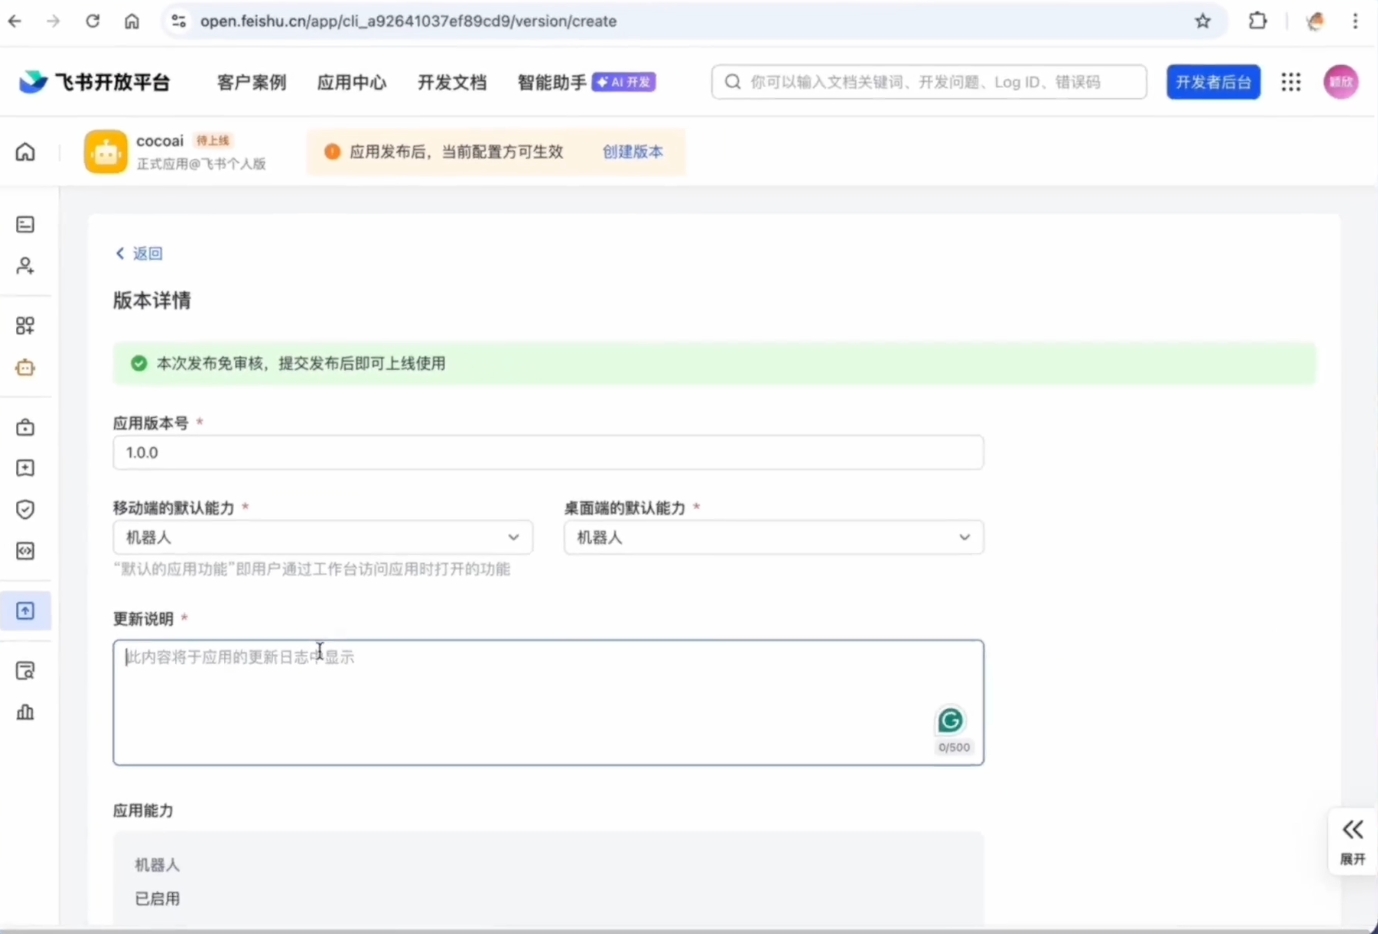
Task: Open the 移动端的默认能力 dropdown
Action: pos(322,537)
